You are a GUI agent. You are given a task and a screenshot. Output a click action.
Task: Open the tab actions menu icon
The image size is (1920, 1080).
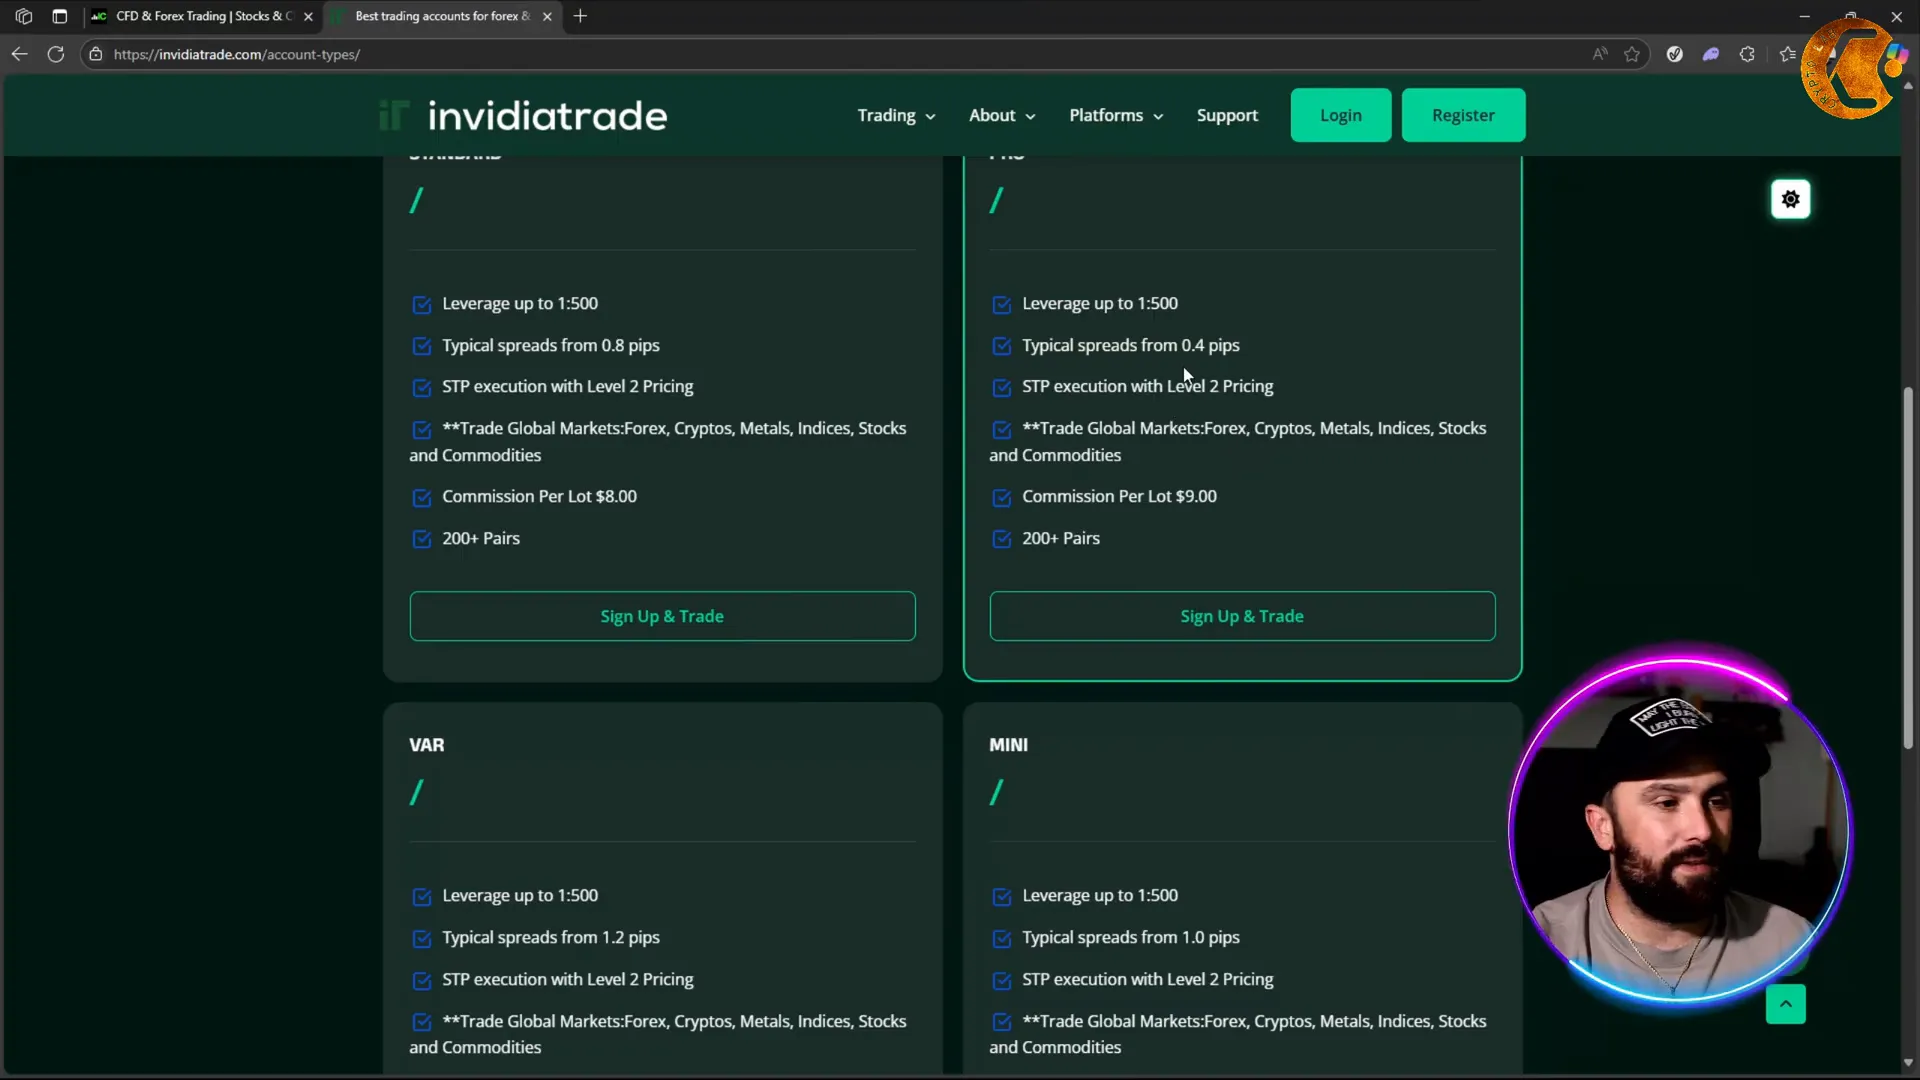point(60,16)
